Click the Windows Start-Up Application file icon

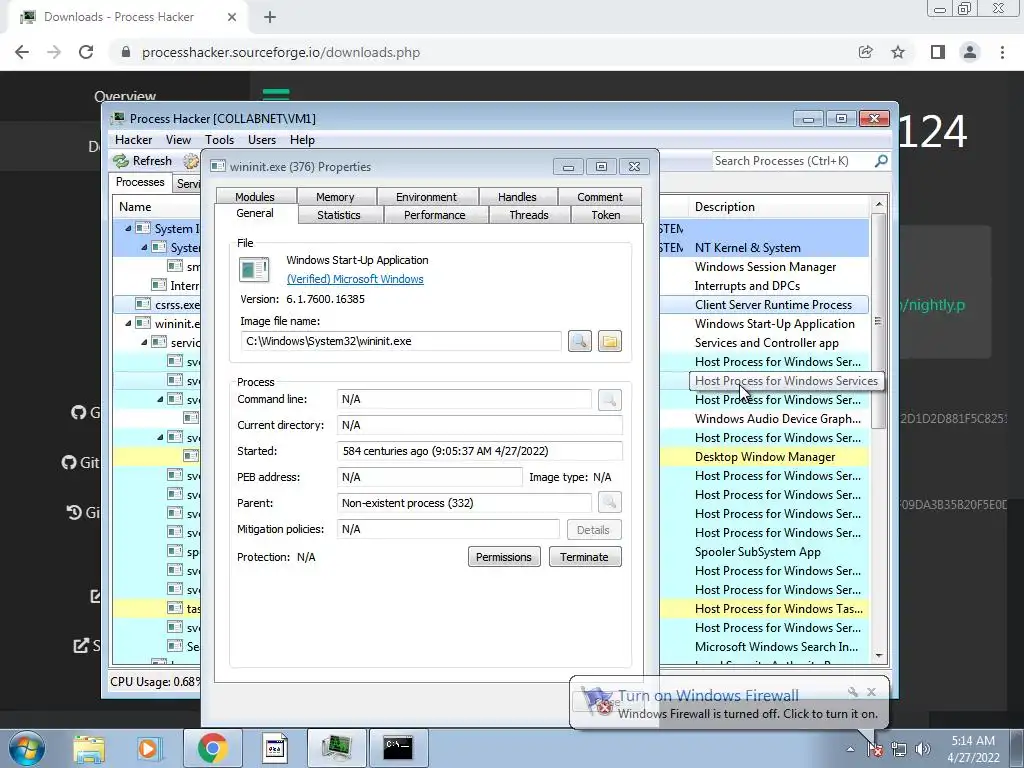point(254,270)
